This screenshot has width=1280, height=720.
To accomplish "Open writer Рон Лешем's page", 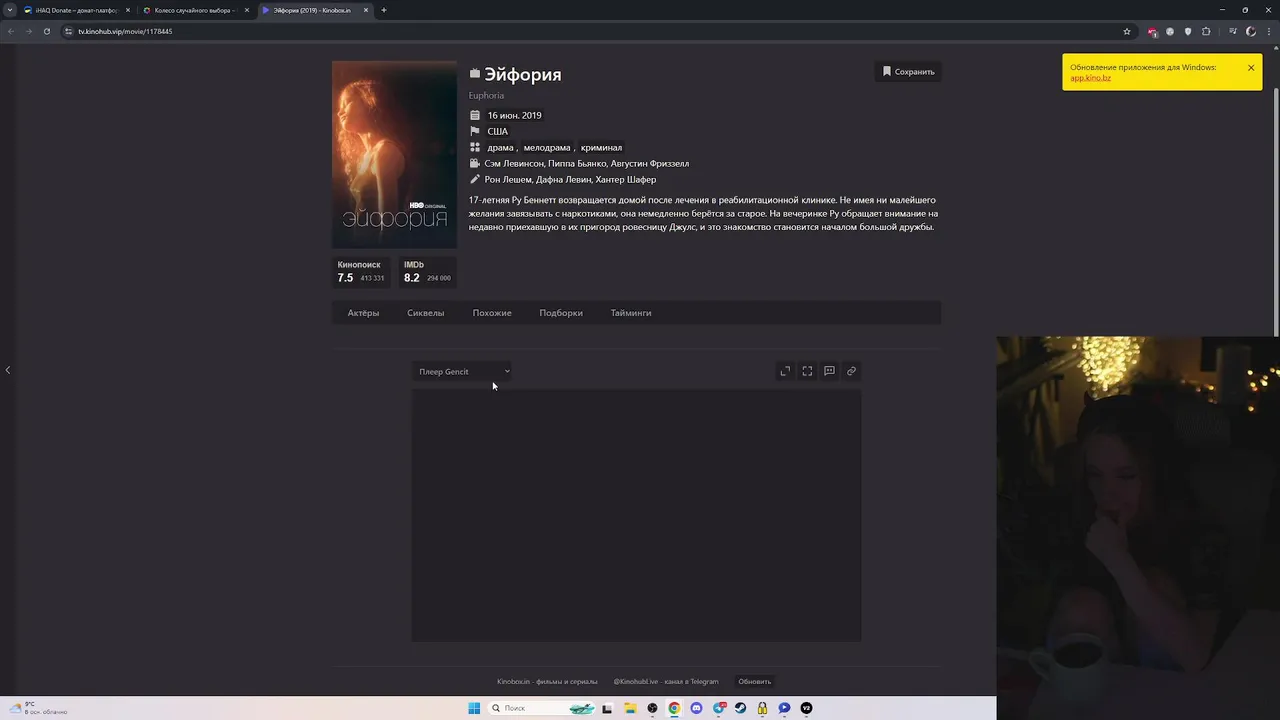I will pyautogui.click(x=508, y=179).
